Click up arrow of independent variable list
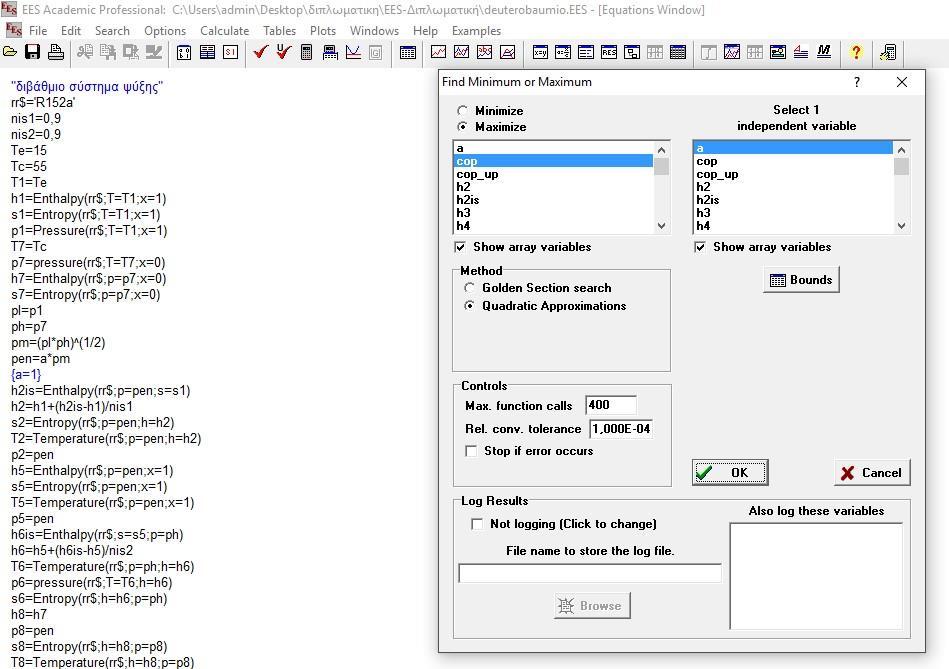949x669 pixels. tap(901, 150)
